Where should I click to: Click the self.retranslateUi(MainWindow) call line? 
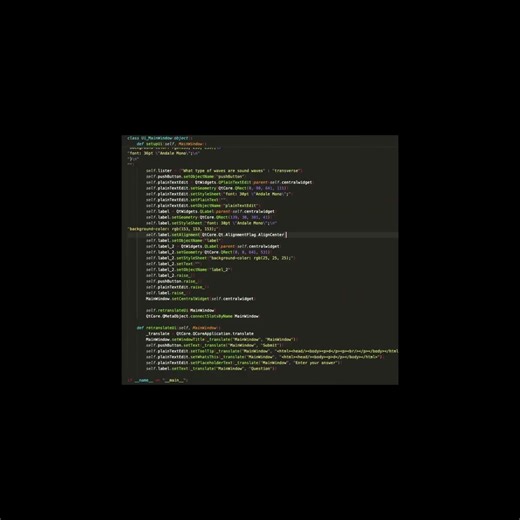point(181,310)
